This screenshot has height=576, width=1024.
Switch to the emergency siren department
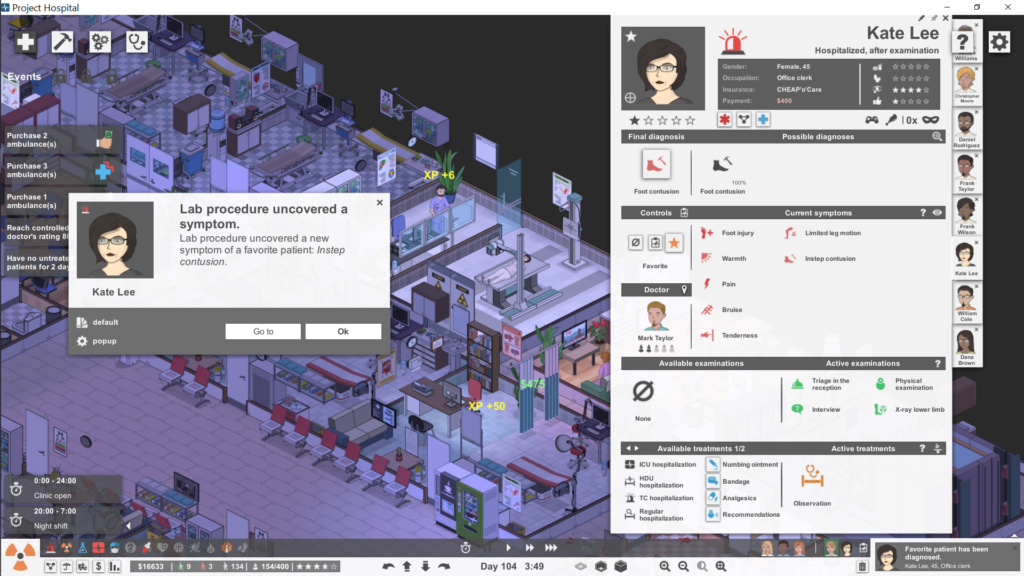[51, 548]
